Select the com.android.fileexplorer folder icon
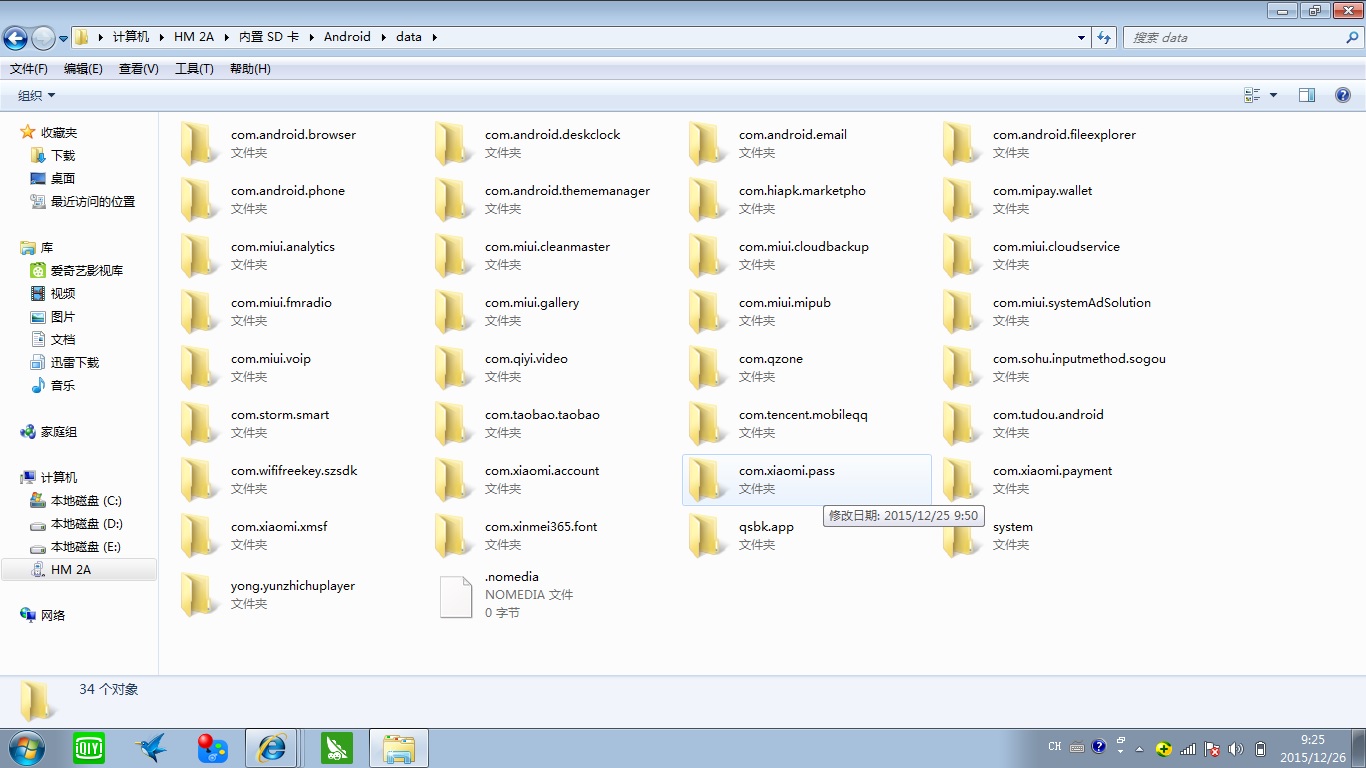 962,143
